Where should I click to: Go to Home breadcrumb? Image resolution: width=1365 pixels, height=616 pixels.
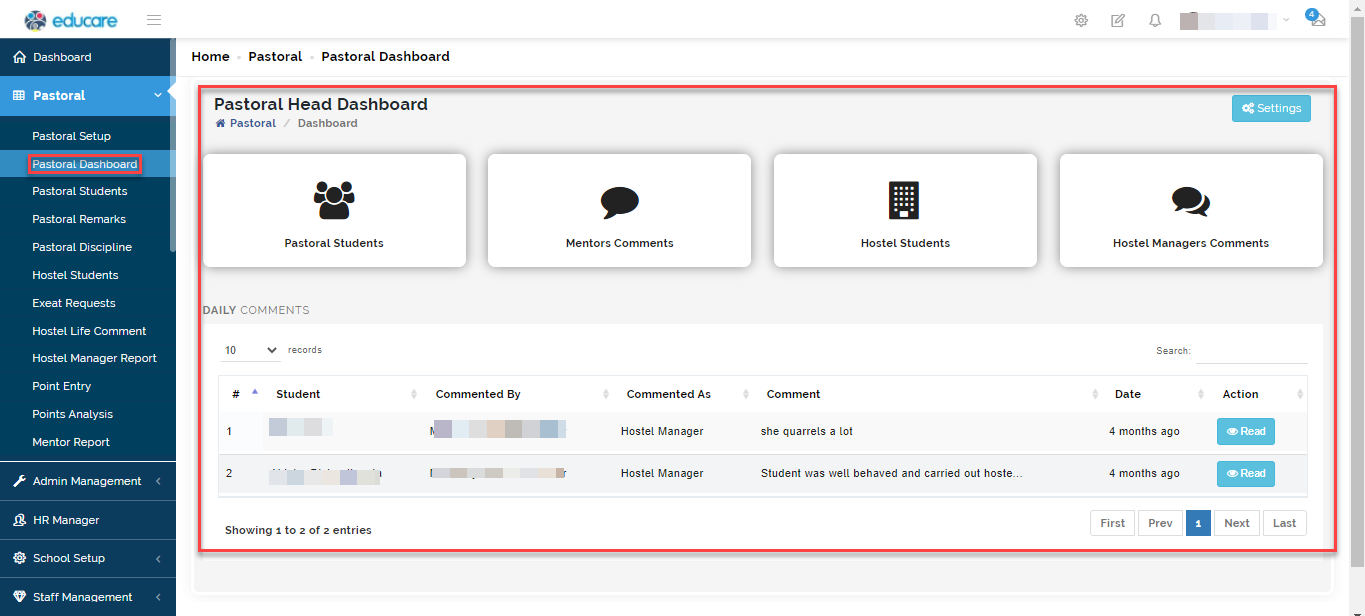point(210,57)
